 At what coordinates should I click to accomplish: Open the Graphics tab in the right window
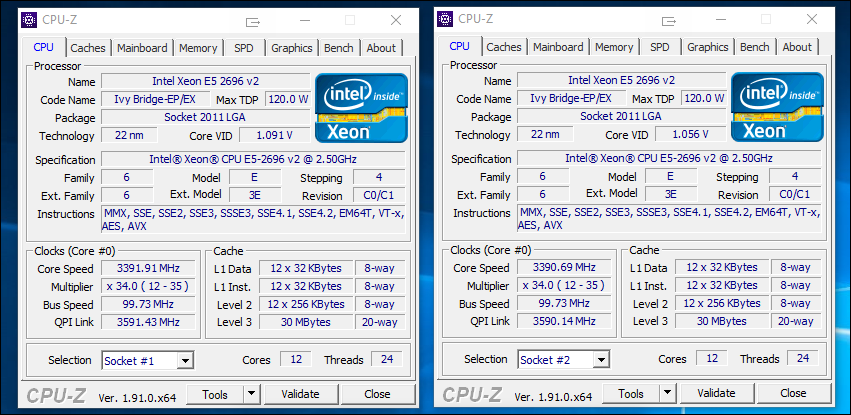click(707, 47)
